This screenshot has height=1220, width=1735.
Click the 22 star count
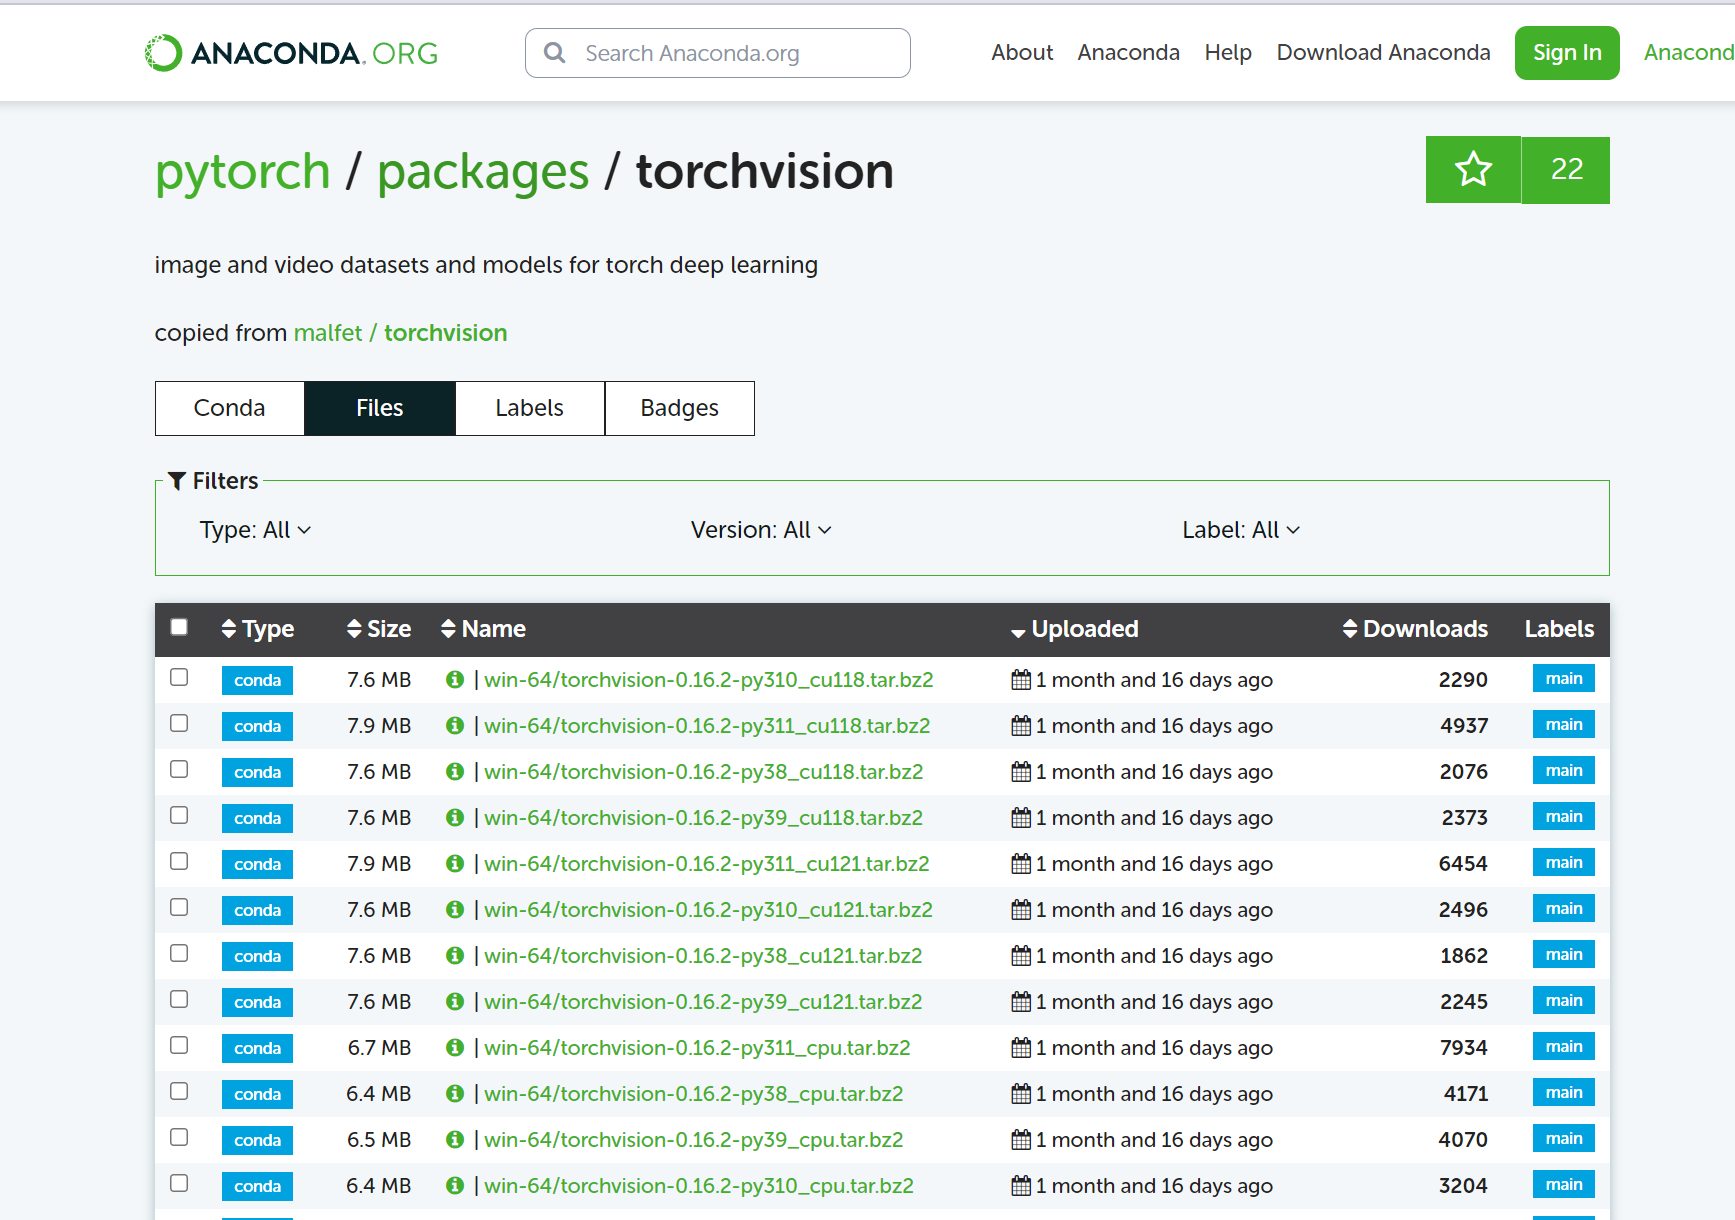click(1566, 170)
